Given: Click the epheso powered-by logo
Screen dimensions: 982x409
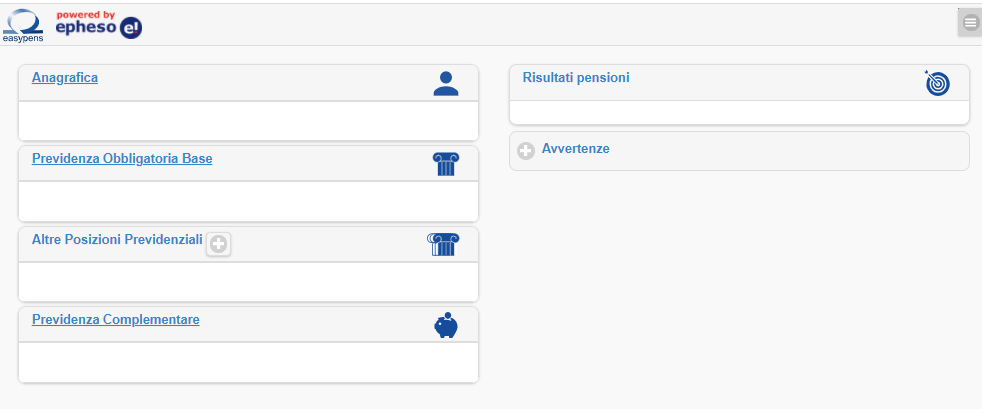Looking at the screenshot, I should (x=99, y=24).
